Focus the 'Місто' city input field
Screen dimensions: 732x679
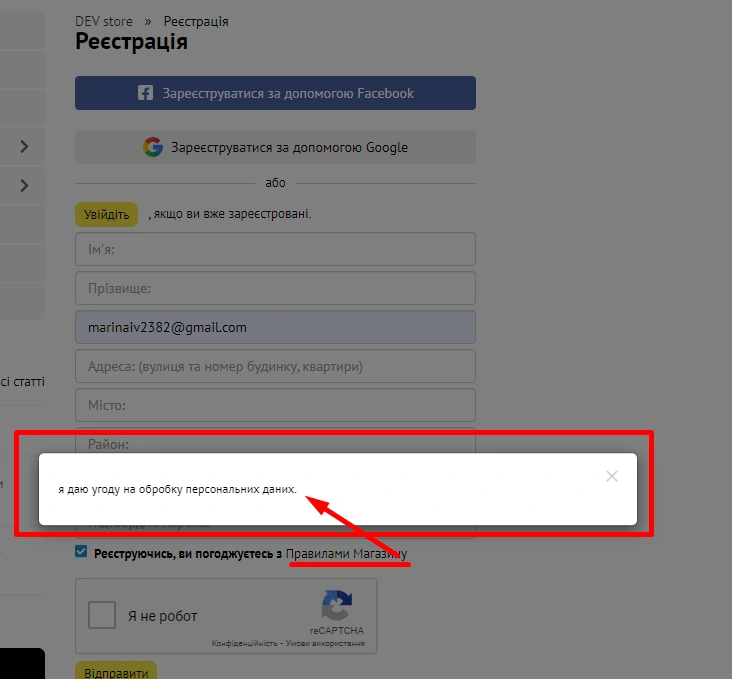click(275, 405)
